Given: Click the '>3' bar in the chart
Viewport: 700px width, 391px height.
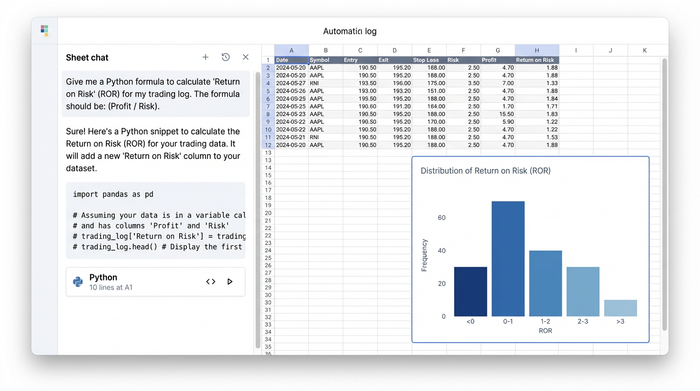Looking at the screenshot, I should point(621,308).
